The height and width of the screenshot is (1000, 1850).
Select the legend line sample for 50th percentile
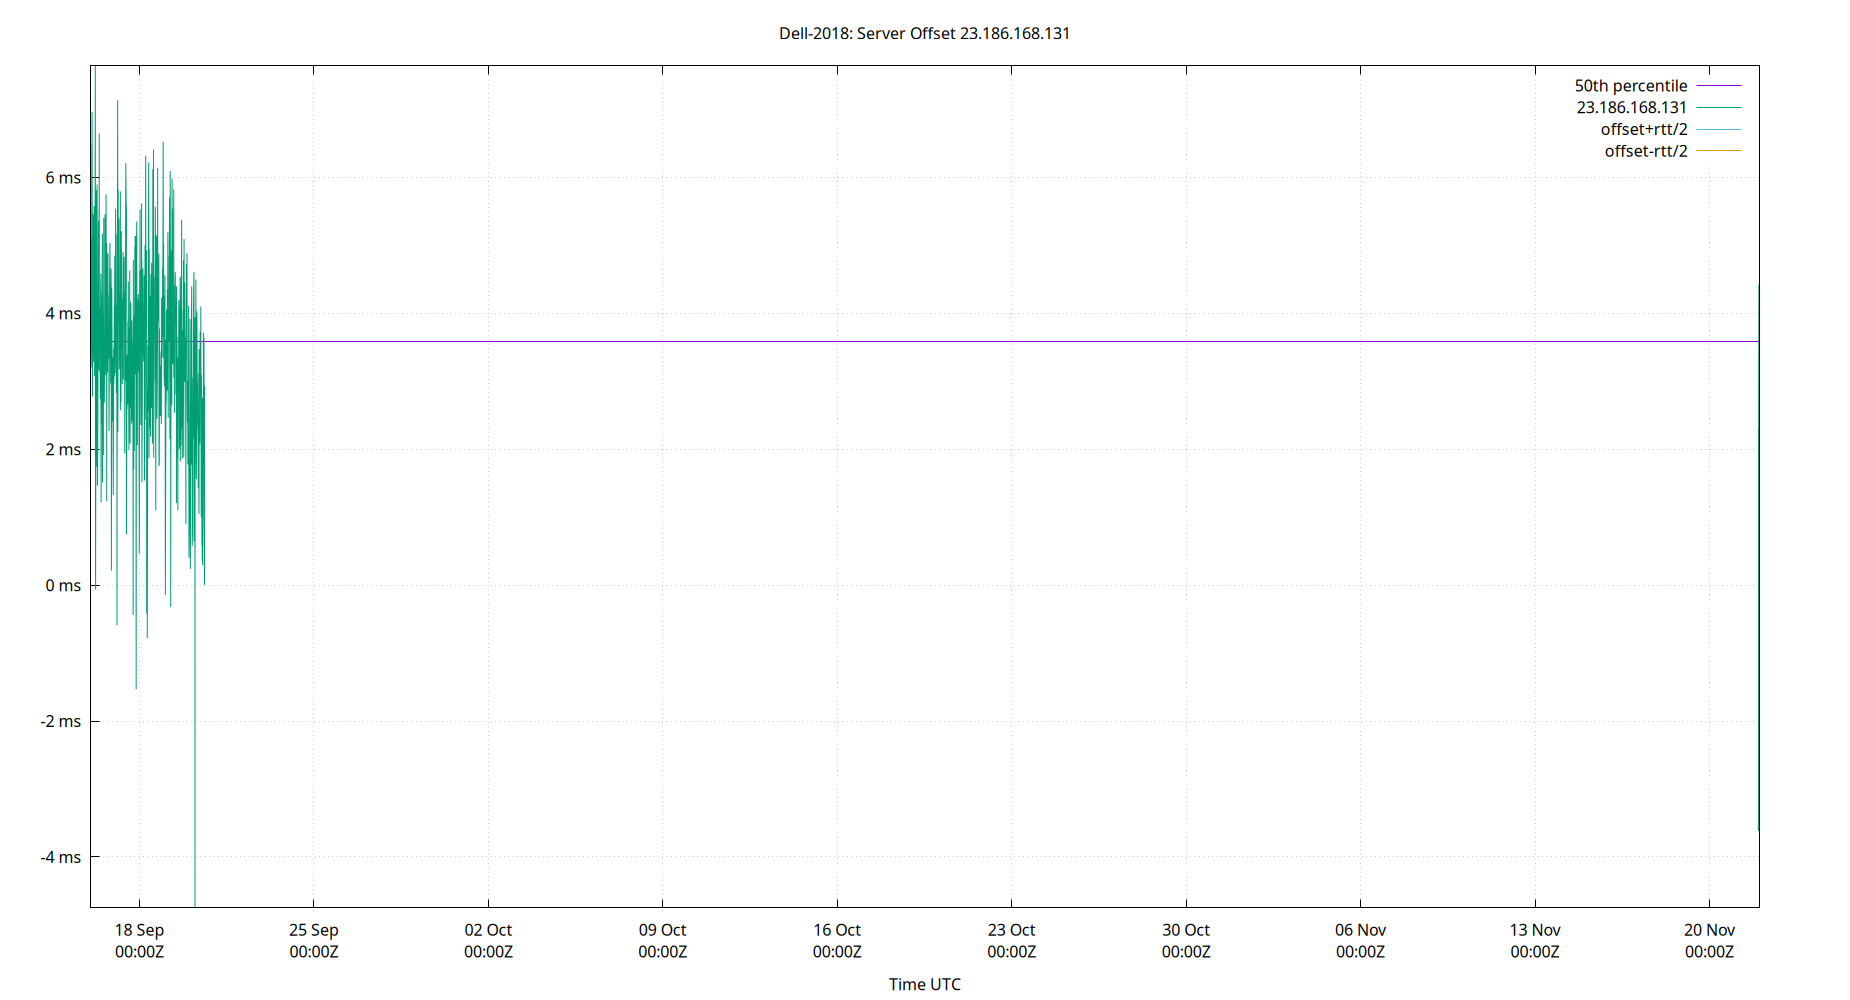click(x=1720, y=85)
